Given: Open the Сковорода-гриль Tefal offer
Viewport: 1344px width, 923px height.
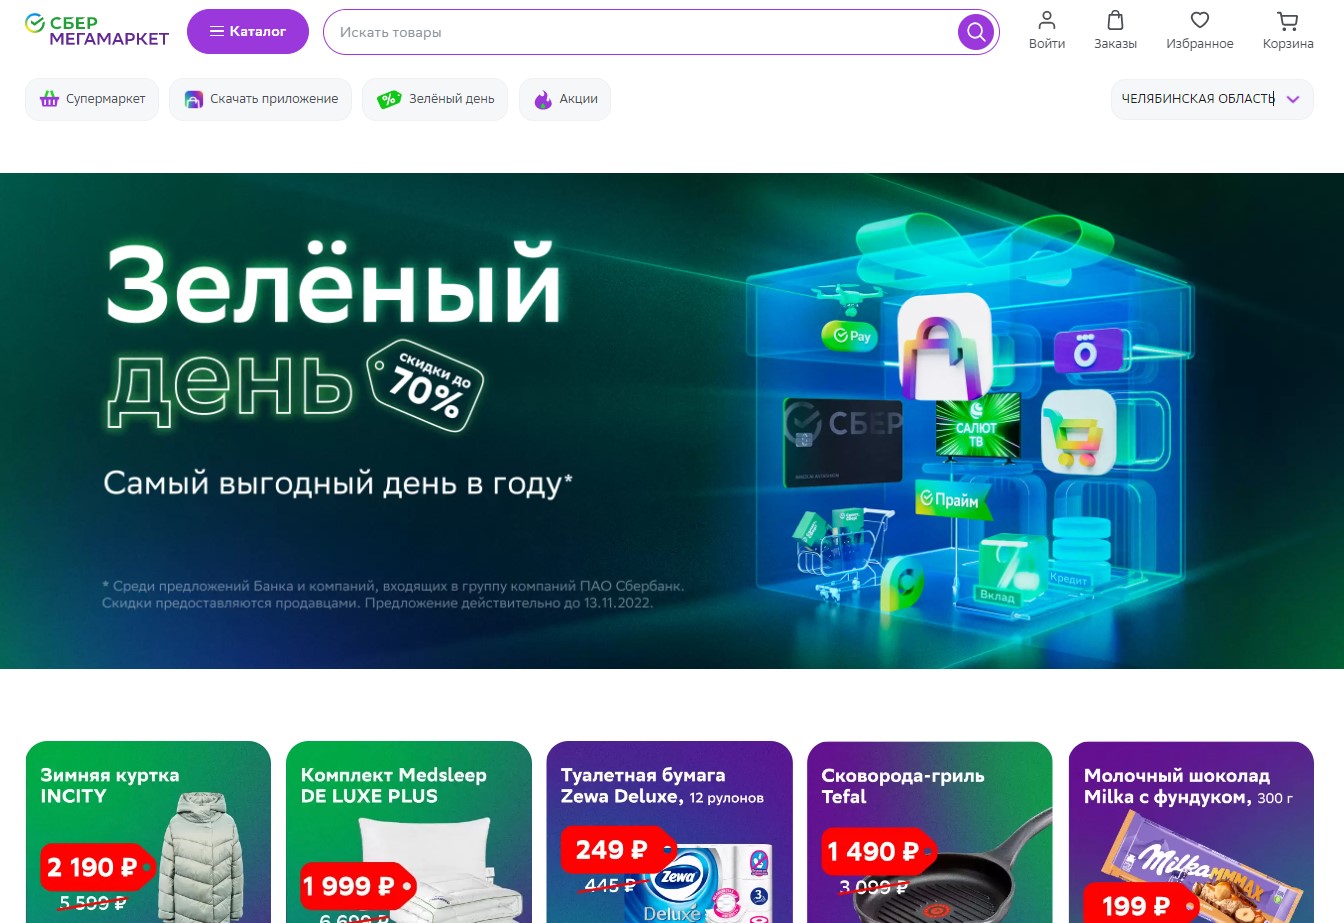Looking at the screenshot, I should [930, 832].
